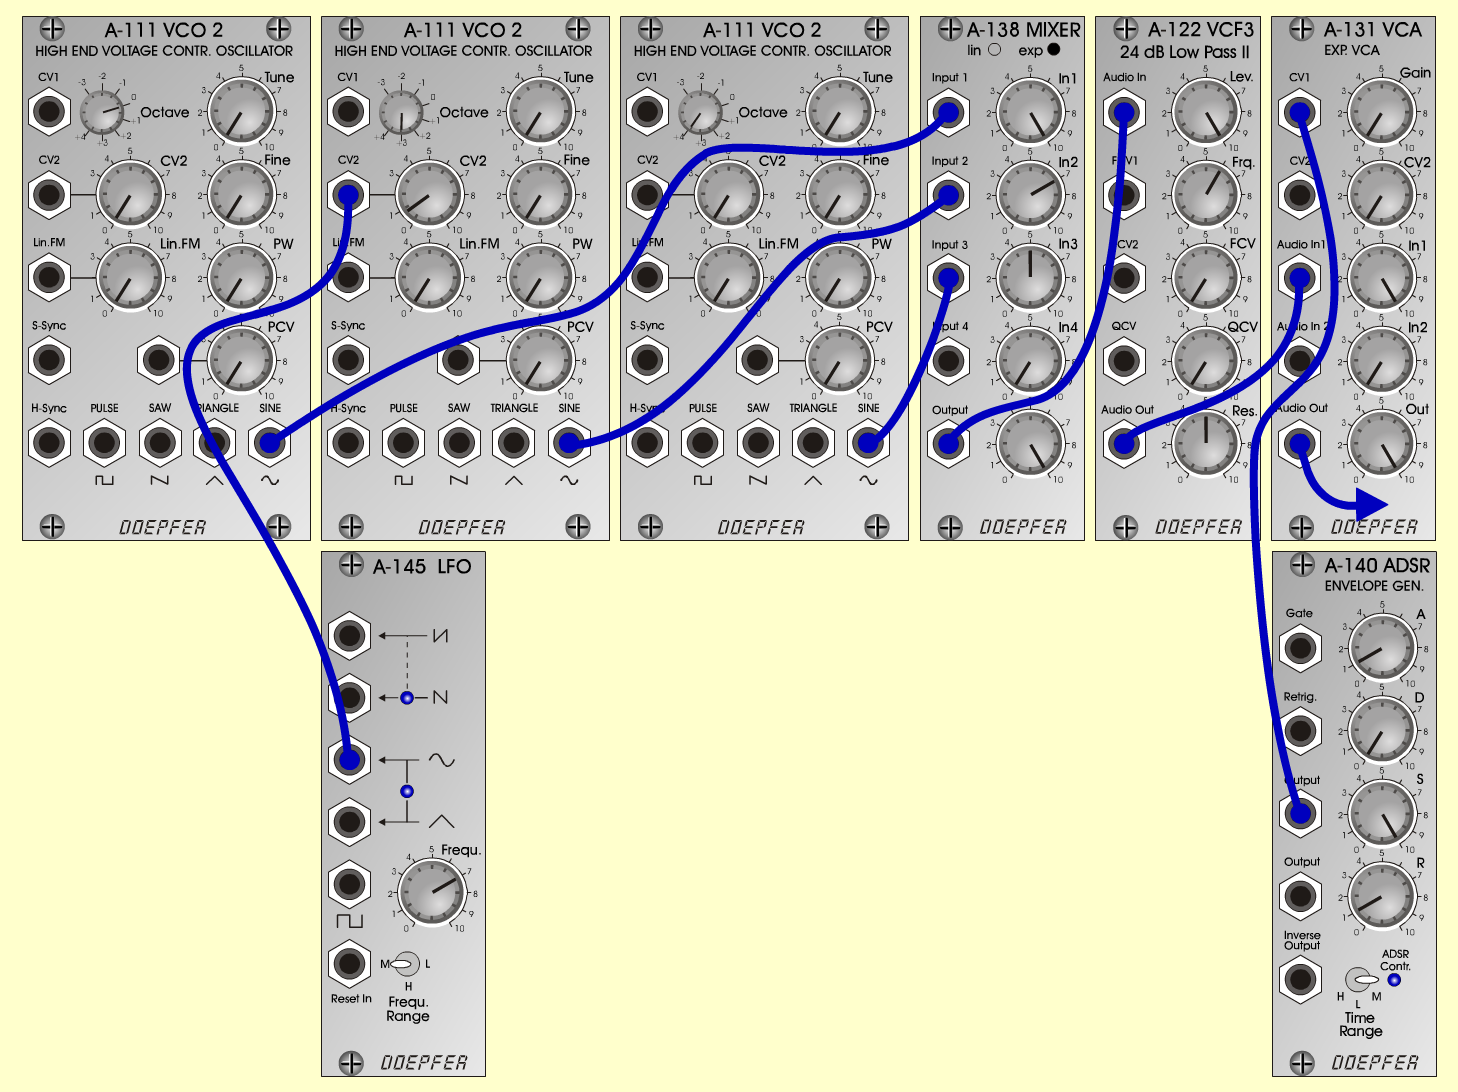Viewport: 1458px width, 1092px height.
Task: Select the TRIANGLE jack on the third VCO
Action: tap(813, 443)
